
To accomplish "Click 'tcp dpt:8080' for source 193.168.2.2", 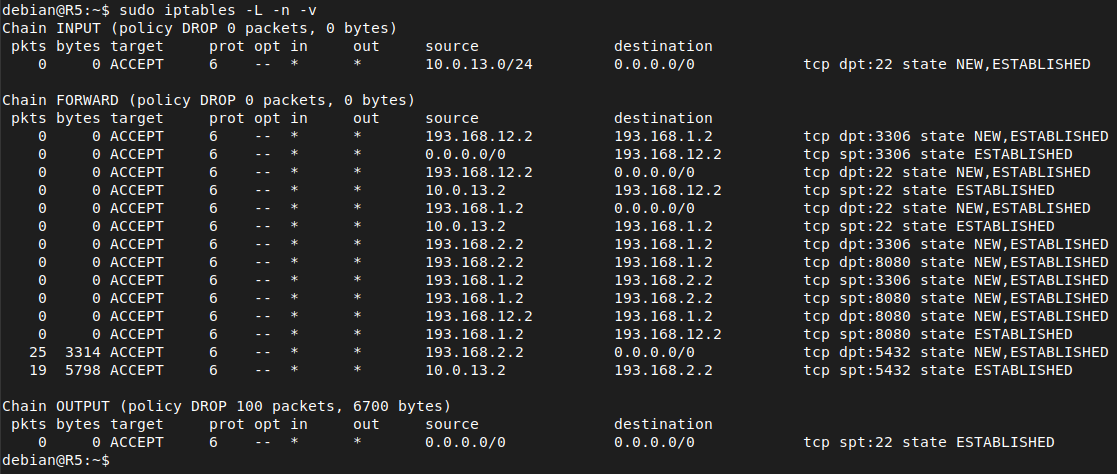I will point(858,262).
